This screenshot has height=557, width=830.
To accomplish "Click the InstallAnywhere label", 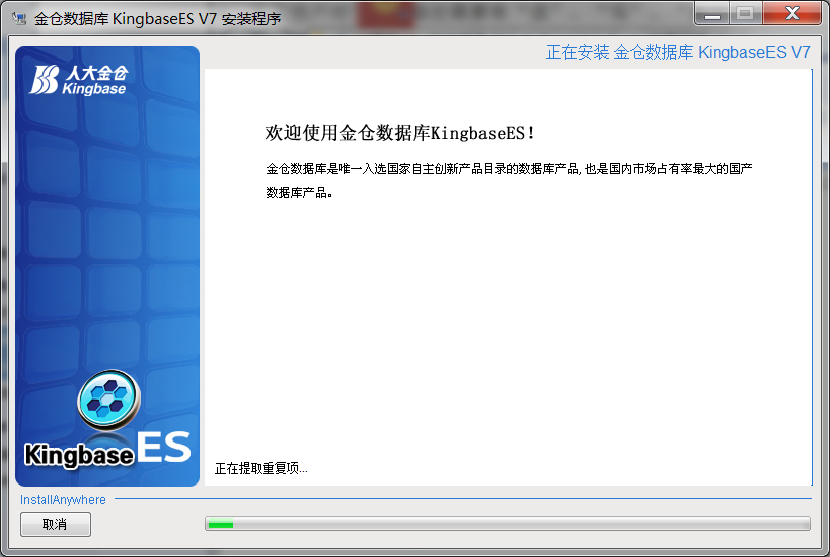I will point(62,499).
